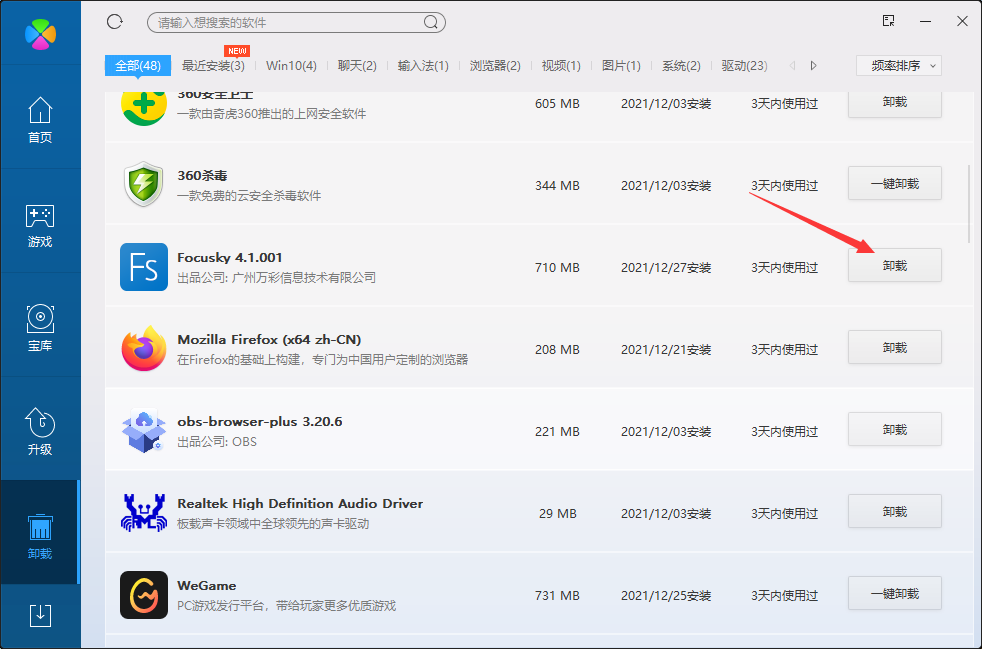This screenshot has height=649, width=982.
Task: Click the WeGame application icon
Action: [x=144, y=595]
